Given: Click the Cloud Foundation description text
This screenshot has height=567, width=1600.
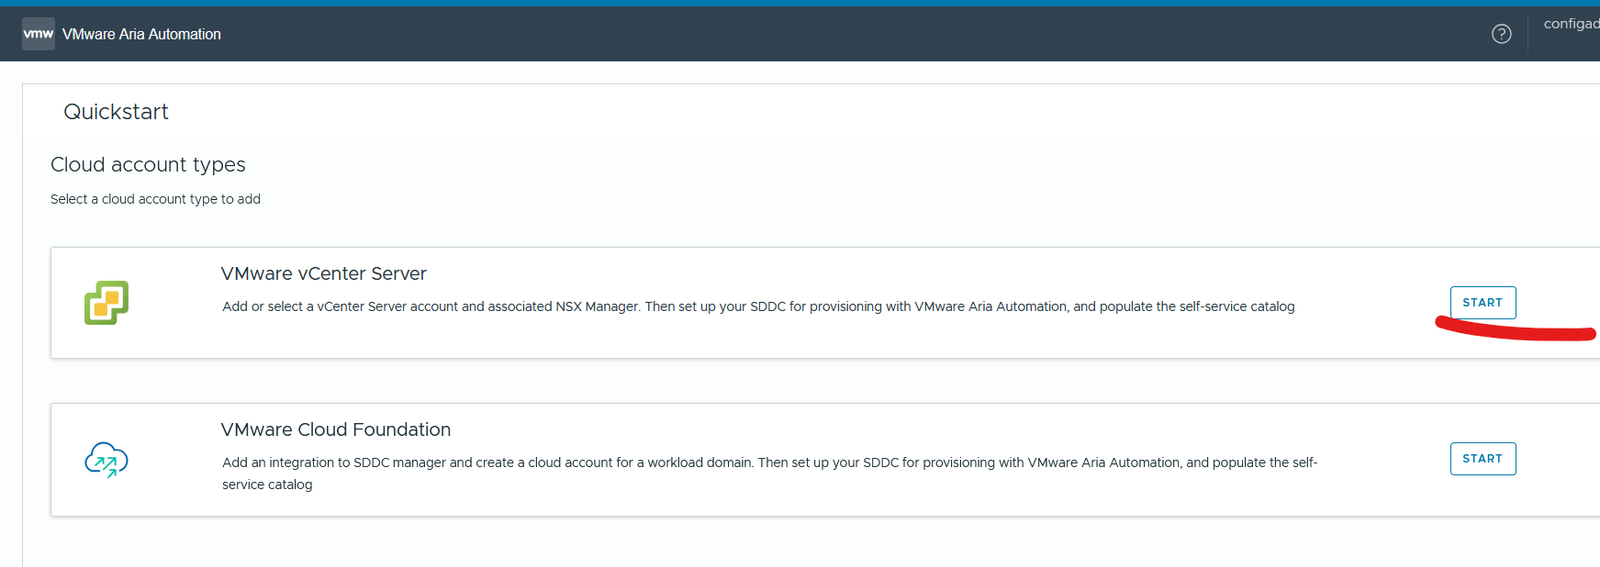Looking at the screenshot, I should click(x=770, y=473).
